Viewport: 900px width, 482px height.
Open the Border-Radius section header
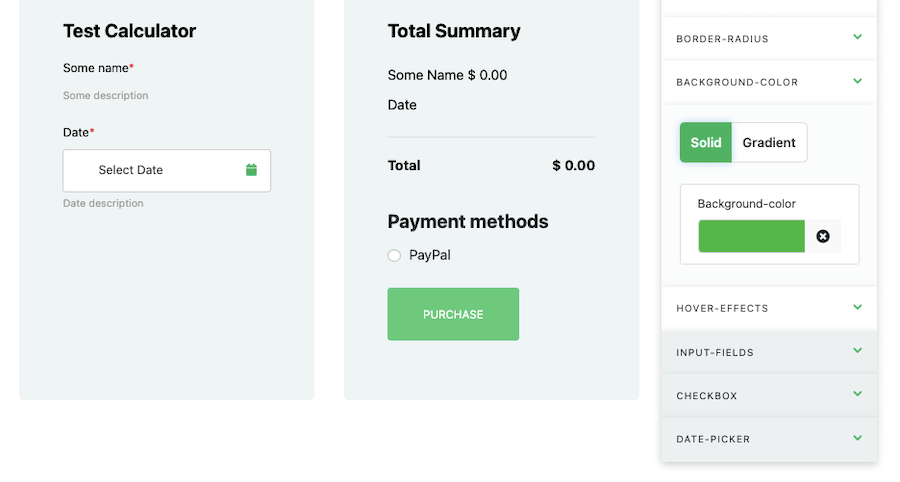pos(769,38)
